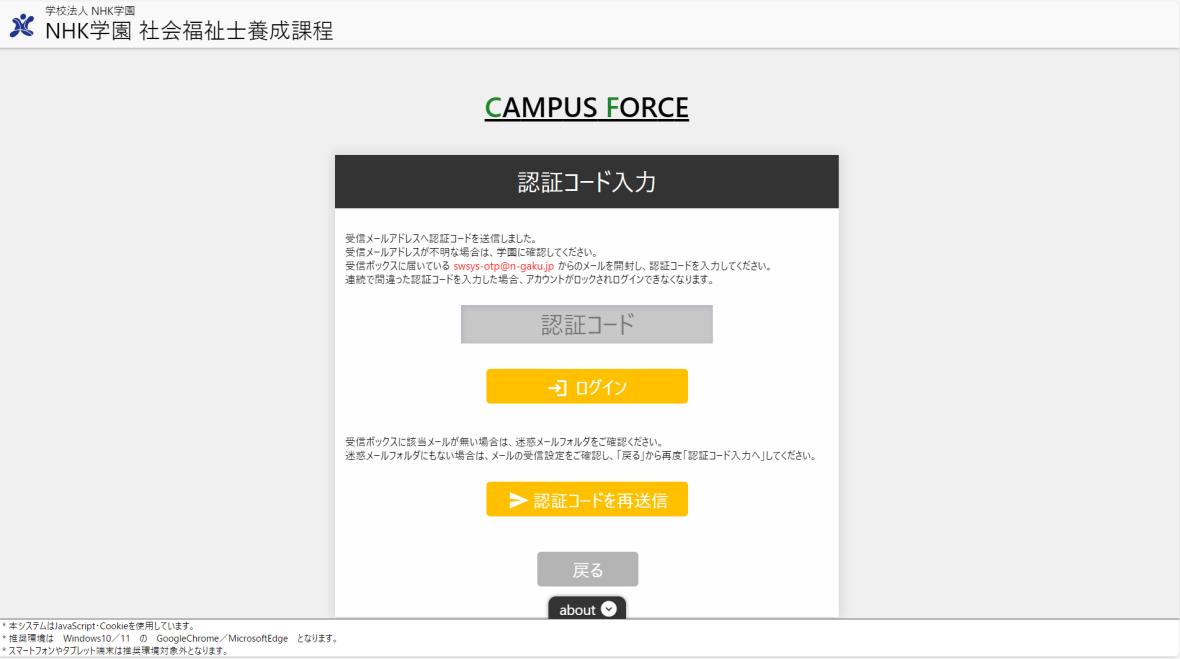
Task: Click the NHK学園 logo icon
Action: 22,26
